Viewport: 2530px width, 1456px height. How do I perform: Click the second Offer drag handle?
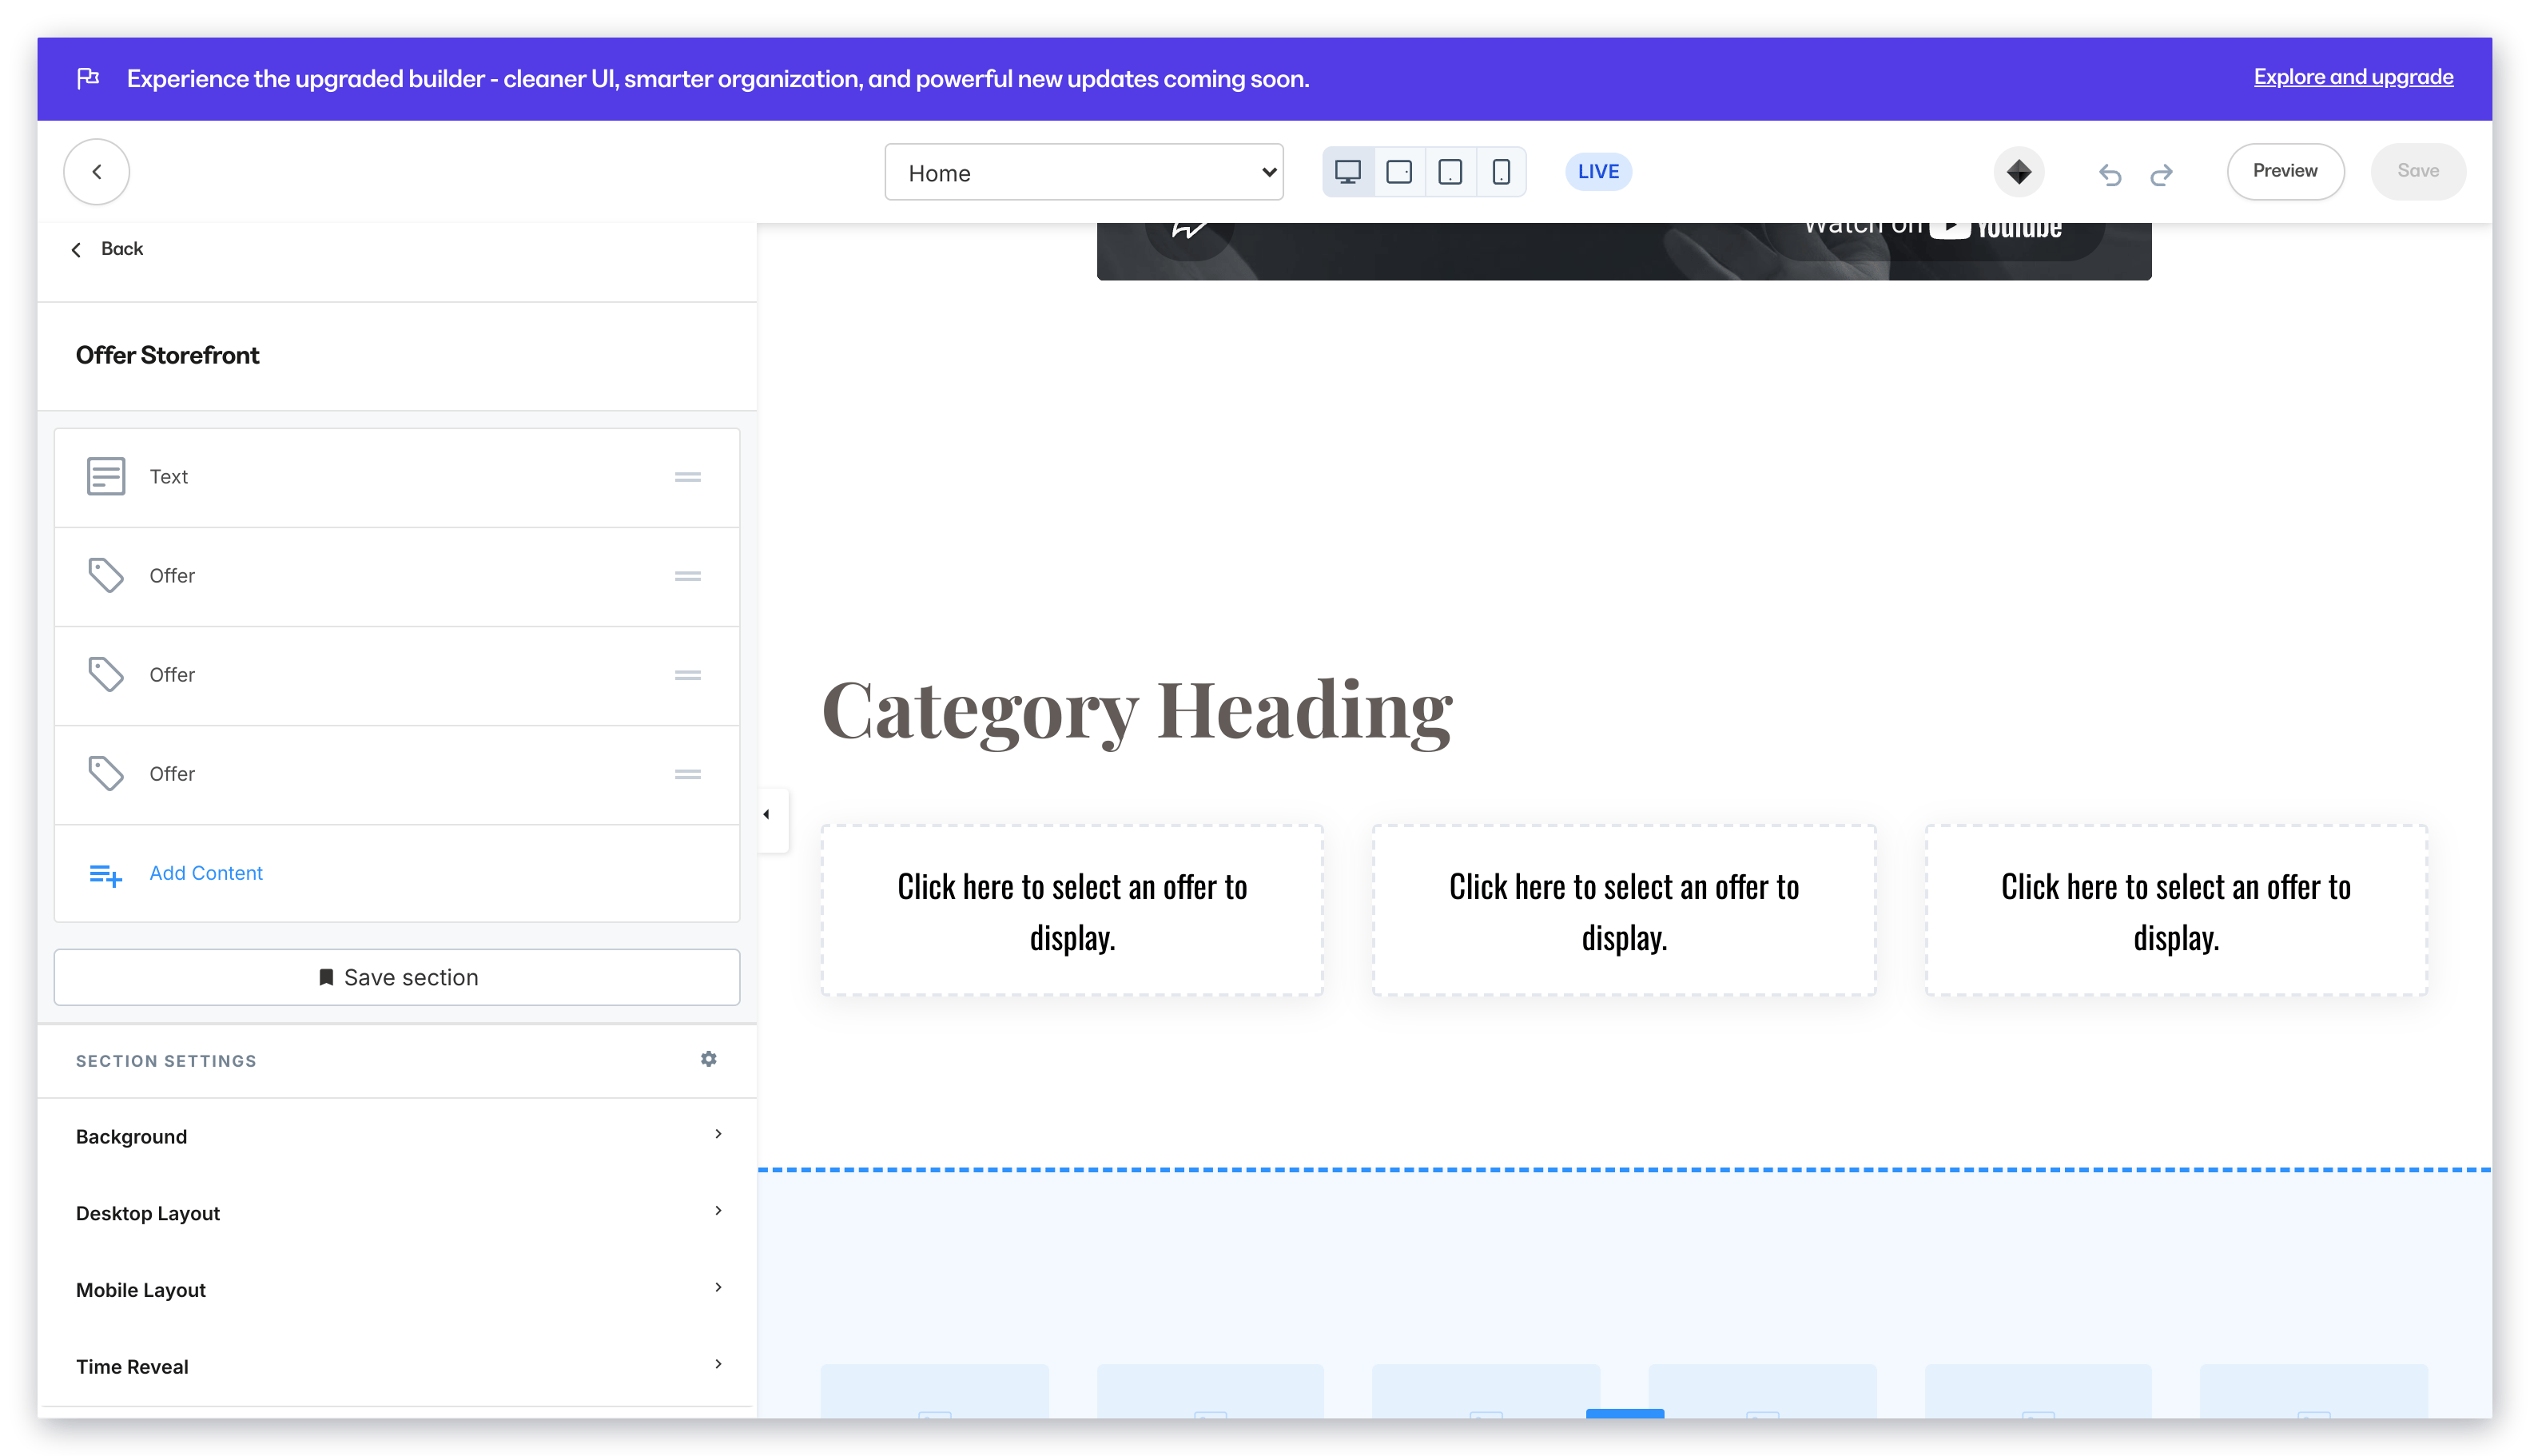688,675
